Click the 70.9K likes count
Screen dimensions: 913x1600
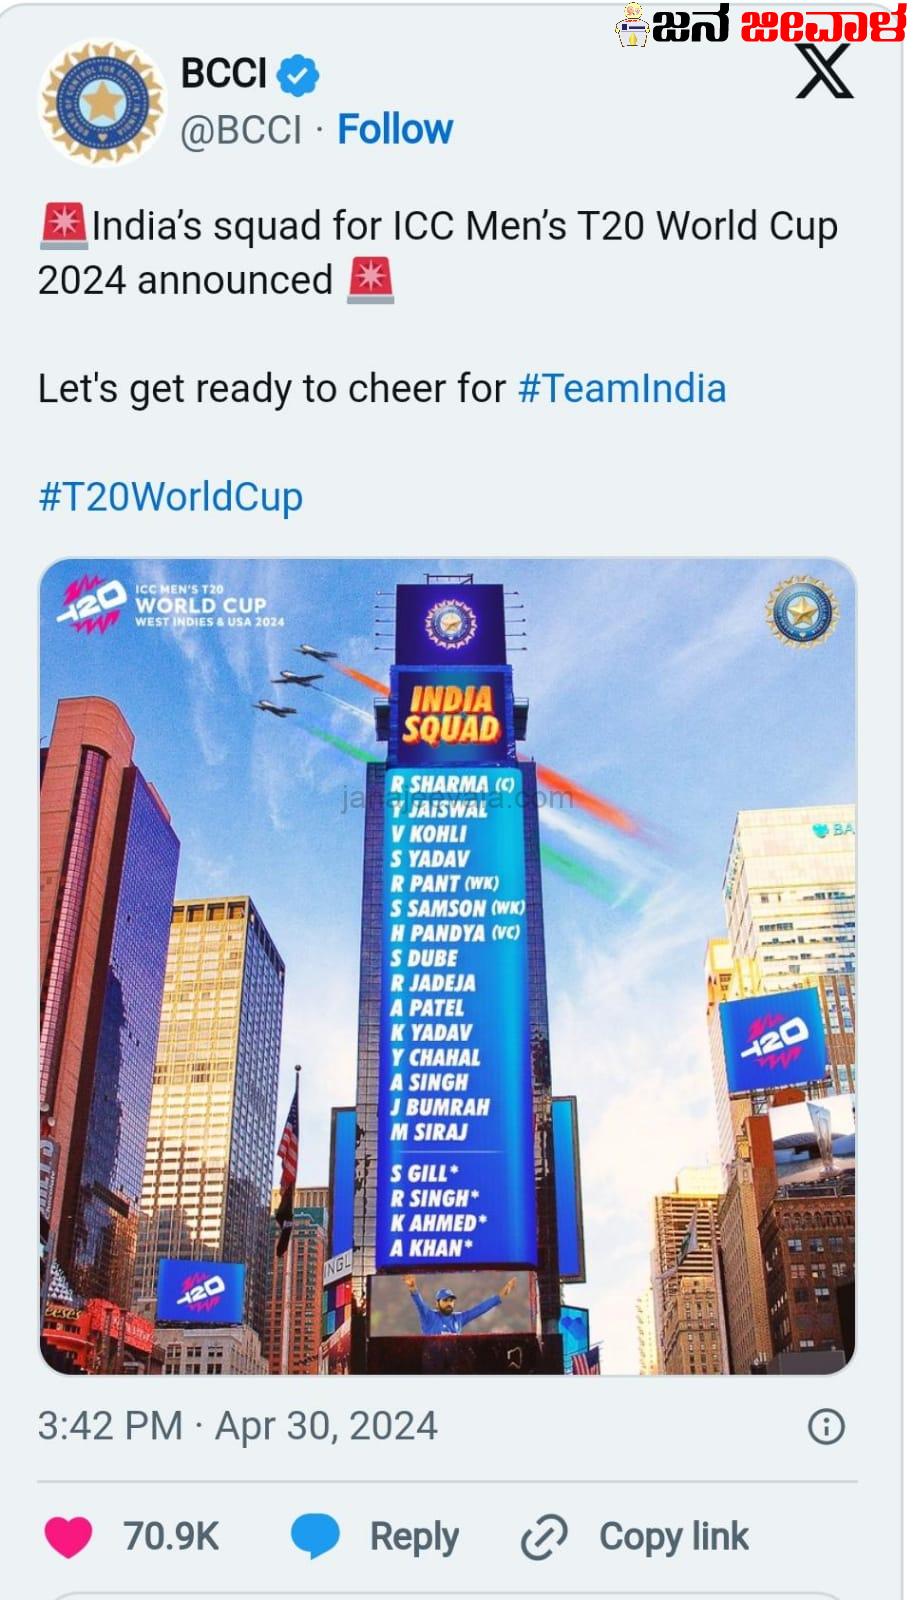pos(171,1537)
